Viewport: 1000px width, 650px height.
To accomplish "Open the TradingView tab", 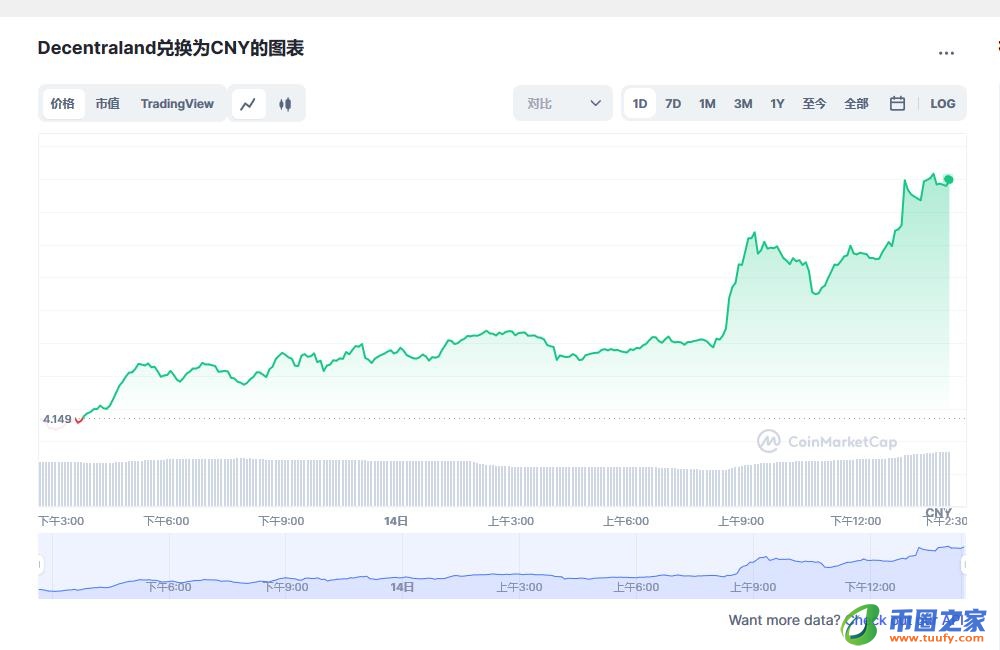I will (x=177, y=103).
